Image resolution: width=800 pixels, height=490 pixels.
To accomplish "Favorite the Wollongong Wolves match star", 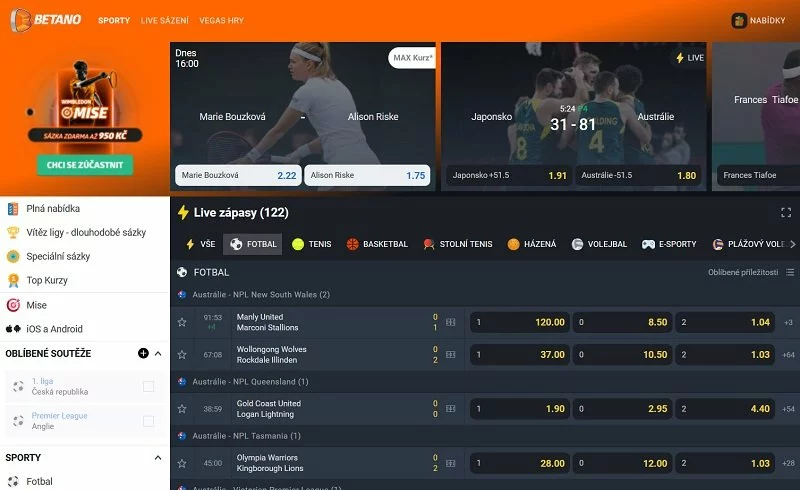I will coord(182,354).
